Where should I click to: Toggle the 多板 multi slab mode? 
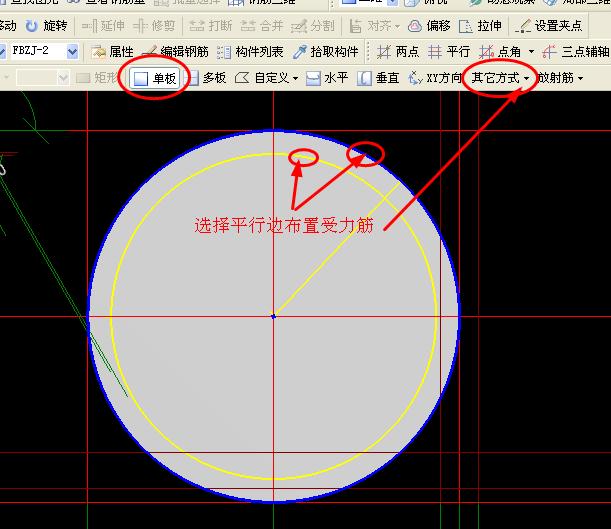tap(207, 78)
